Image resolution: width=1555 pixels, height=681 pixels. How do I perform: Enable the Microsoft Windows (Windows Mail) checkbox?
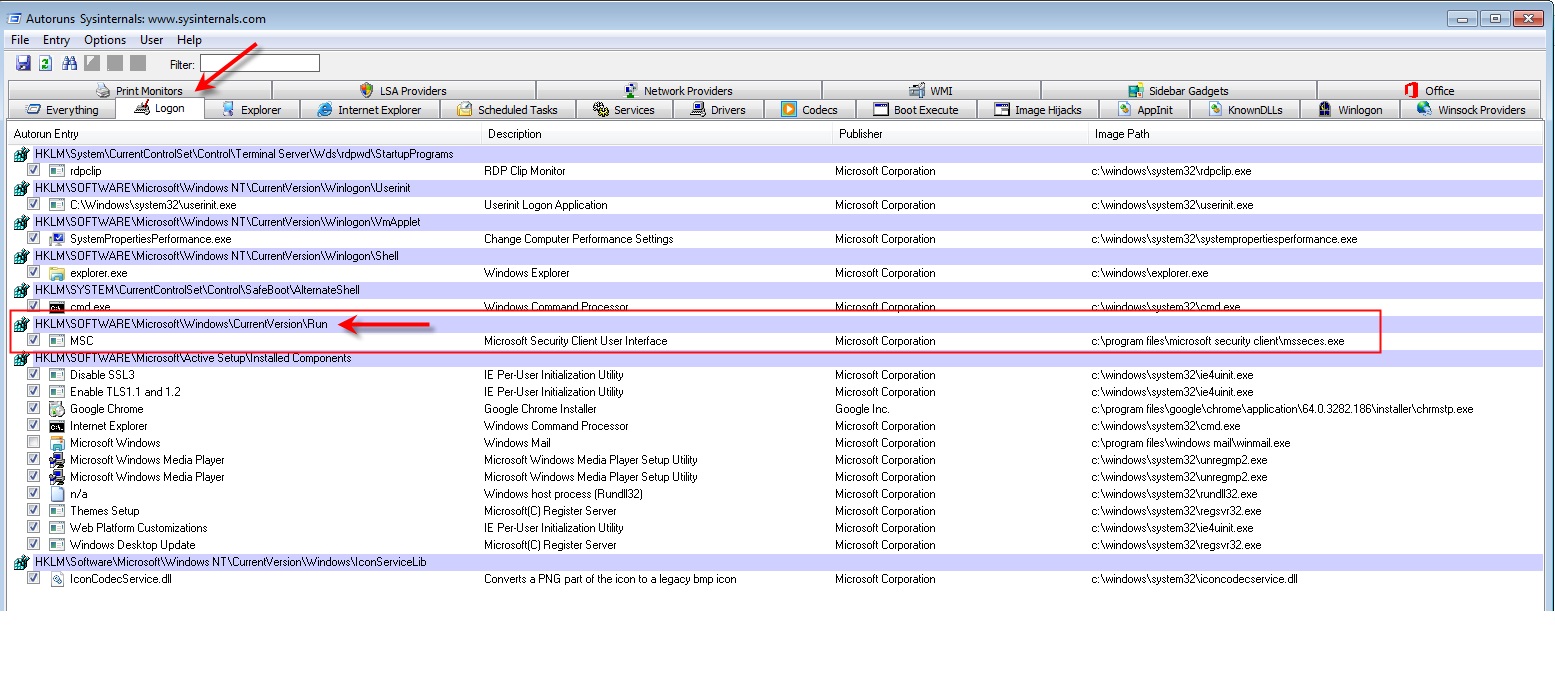point(34,443)
